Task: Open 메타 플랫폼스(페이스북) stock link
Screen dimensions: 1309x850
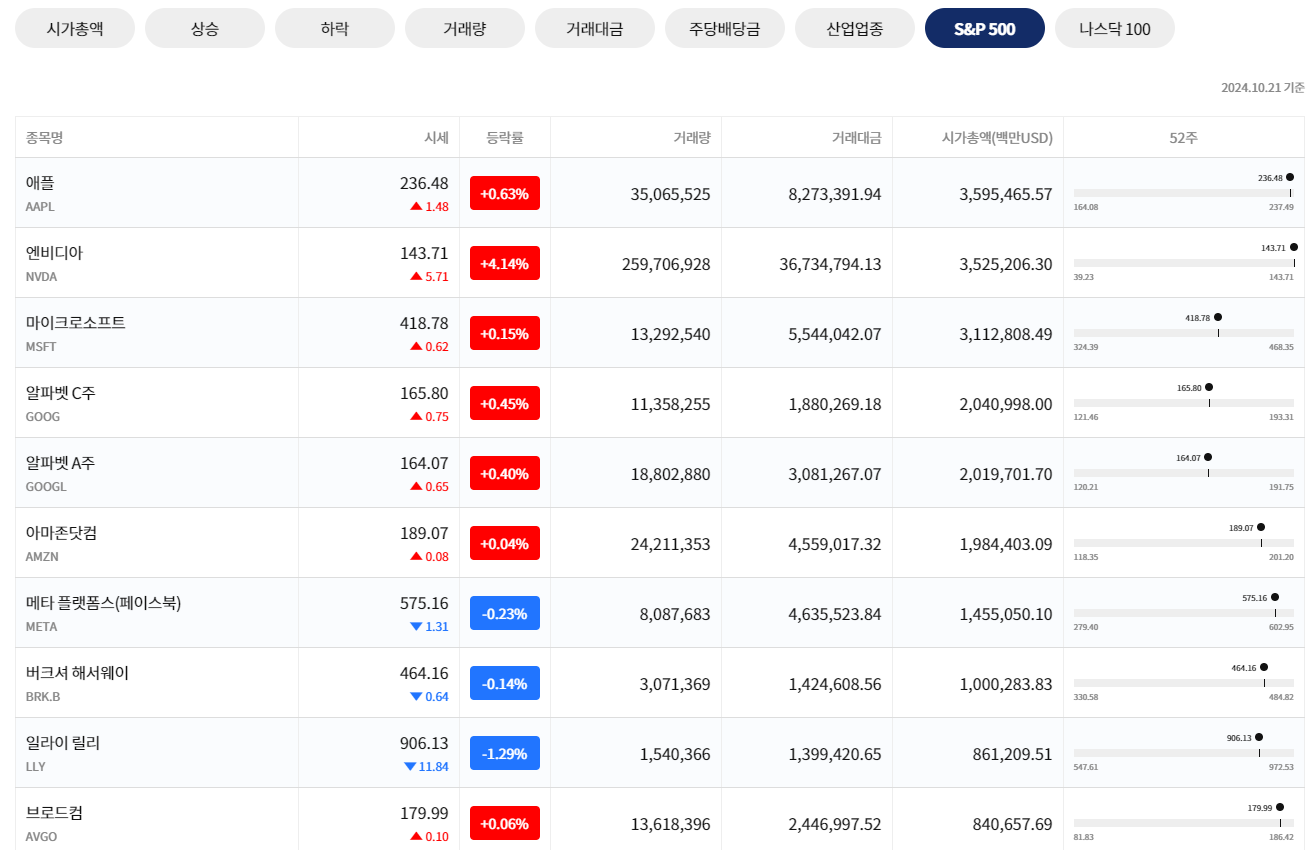Action: click(x=104, y=603)
